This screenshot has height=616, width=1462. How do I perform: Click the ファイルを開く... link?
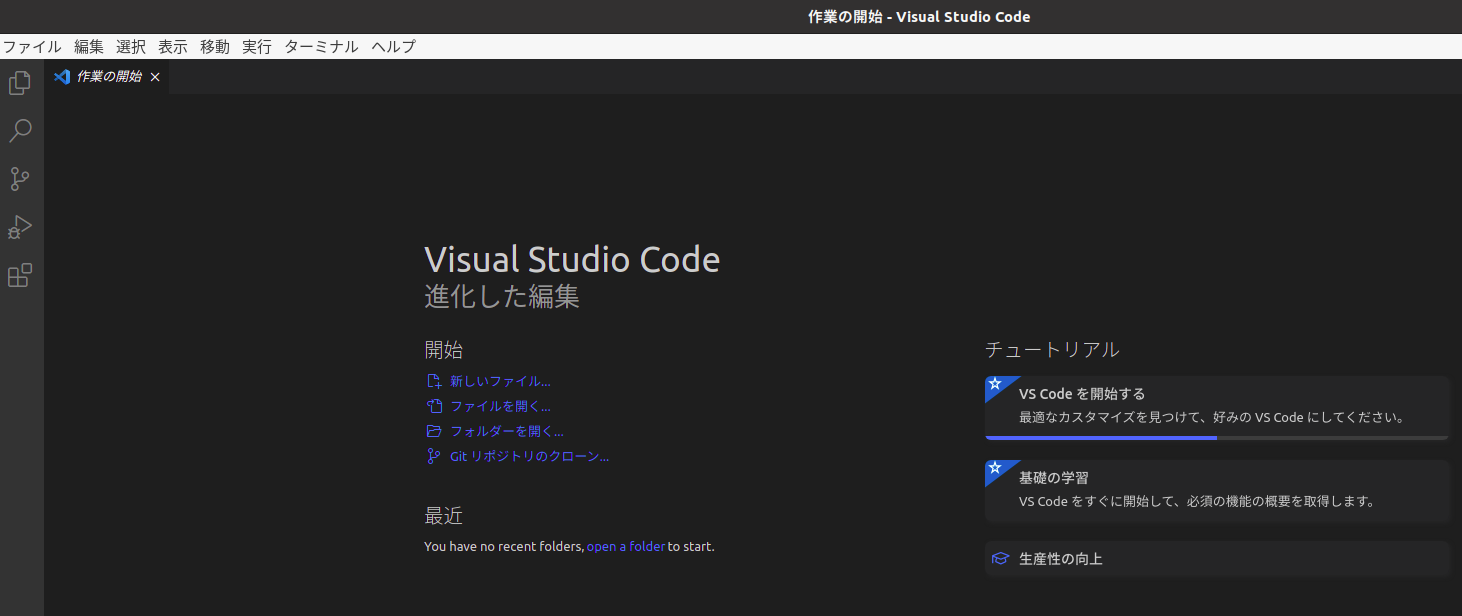498,406
